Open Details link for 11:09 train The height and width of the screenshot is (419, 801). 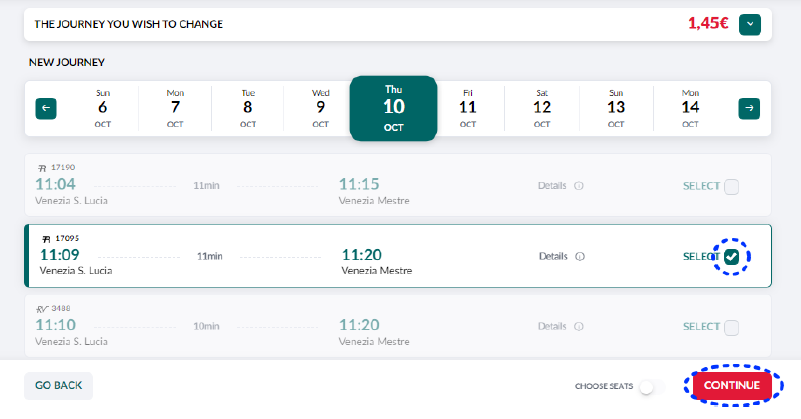(553, 256)
